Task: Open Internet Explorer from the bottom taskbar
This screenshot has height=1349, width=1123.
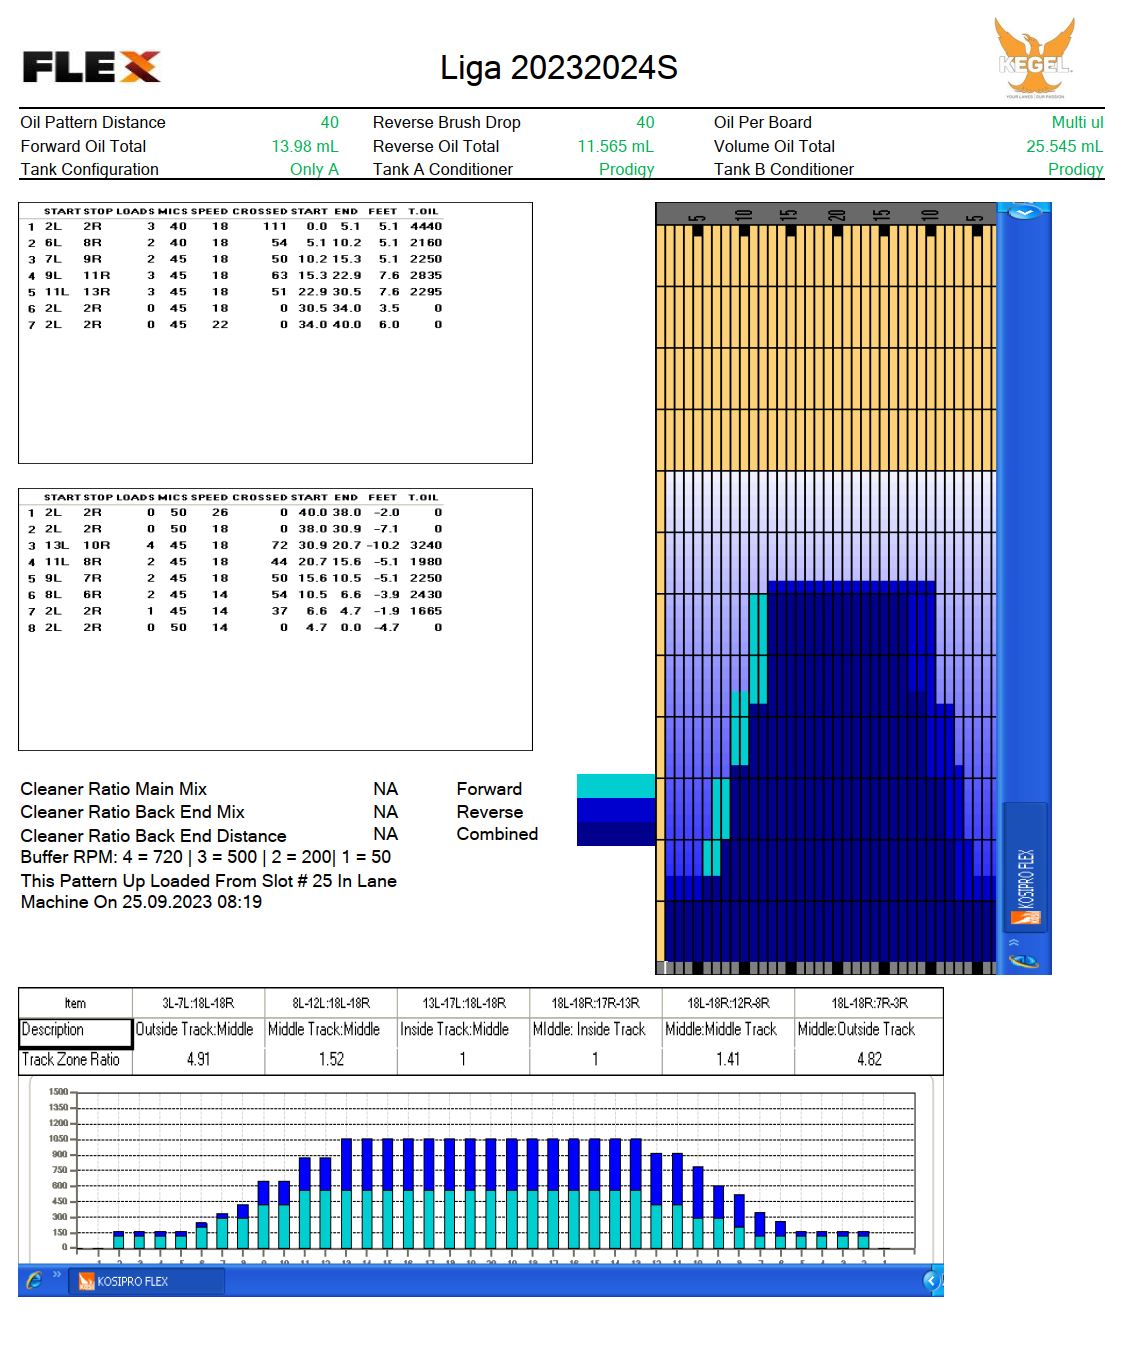Action: (x=34, y=1280)
